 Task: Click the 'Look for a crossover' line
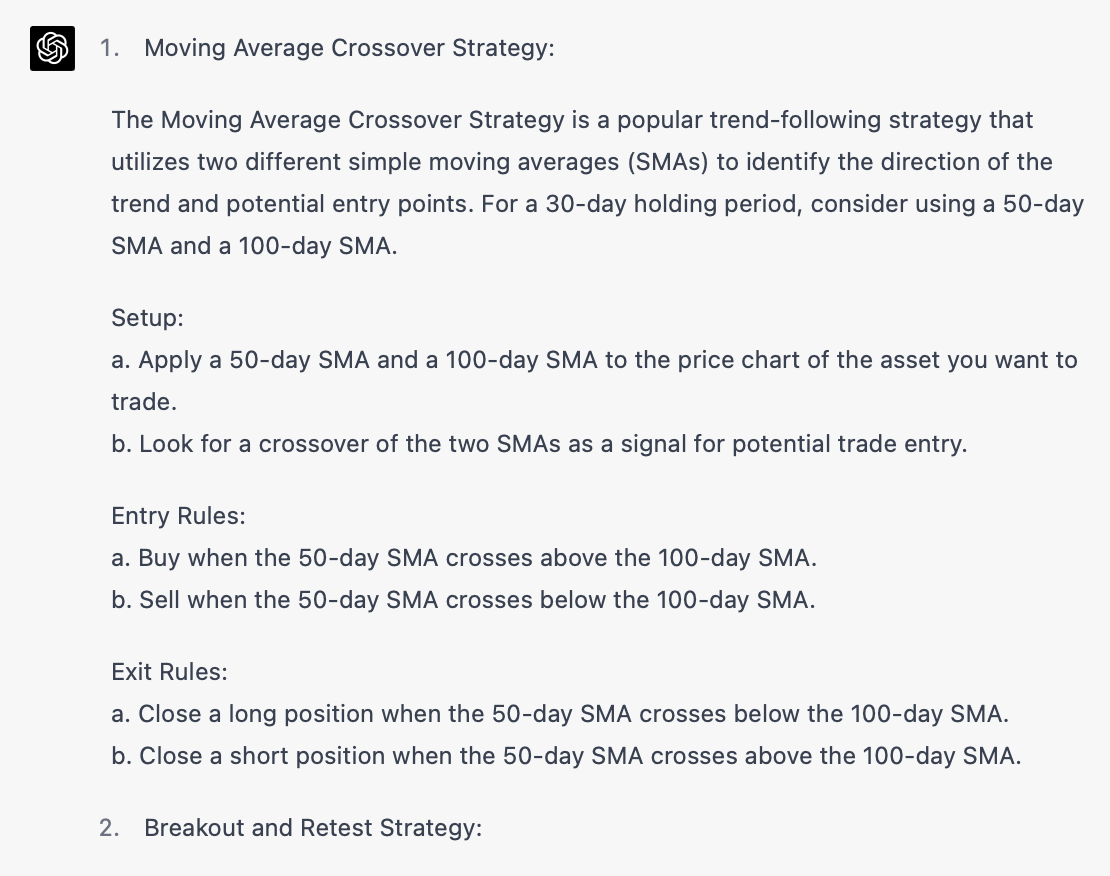coord(539,444)
